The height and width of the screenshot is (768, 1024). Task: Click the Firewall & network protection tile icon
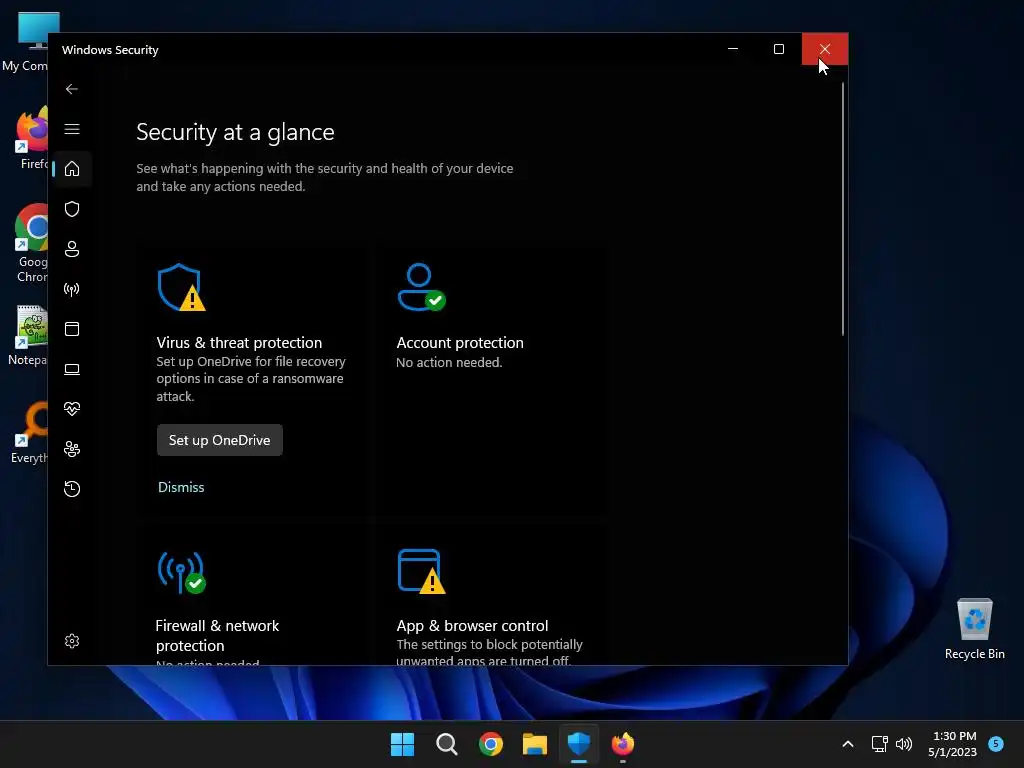point(181,573)
